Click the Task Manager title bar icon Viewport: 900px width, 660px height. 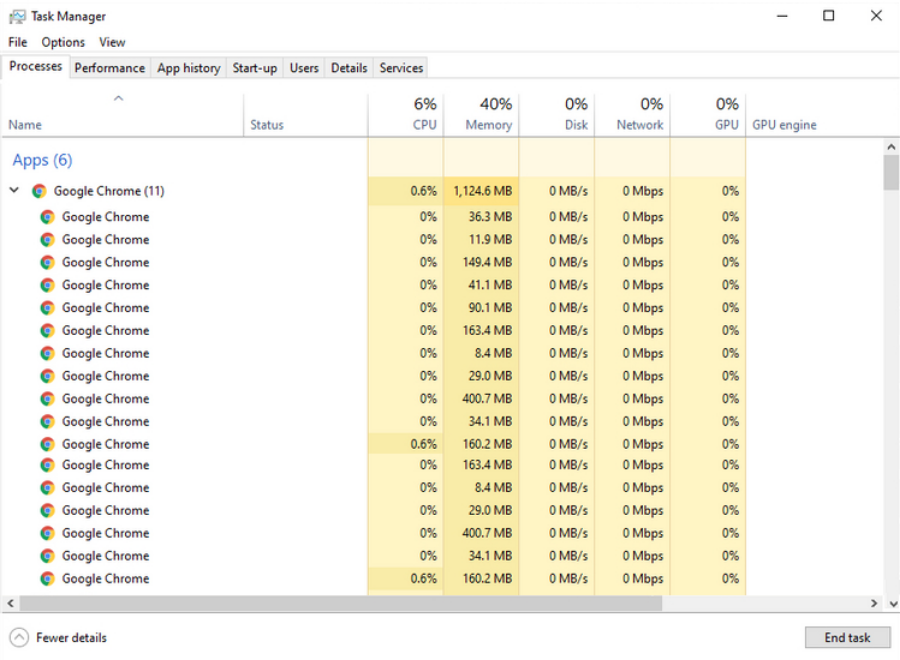click(x=17, y=17)
